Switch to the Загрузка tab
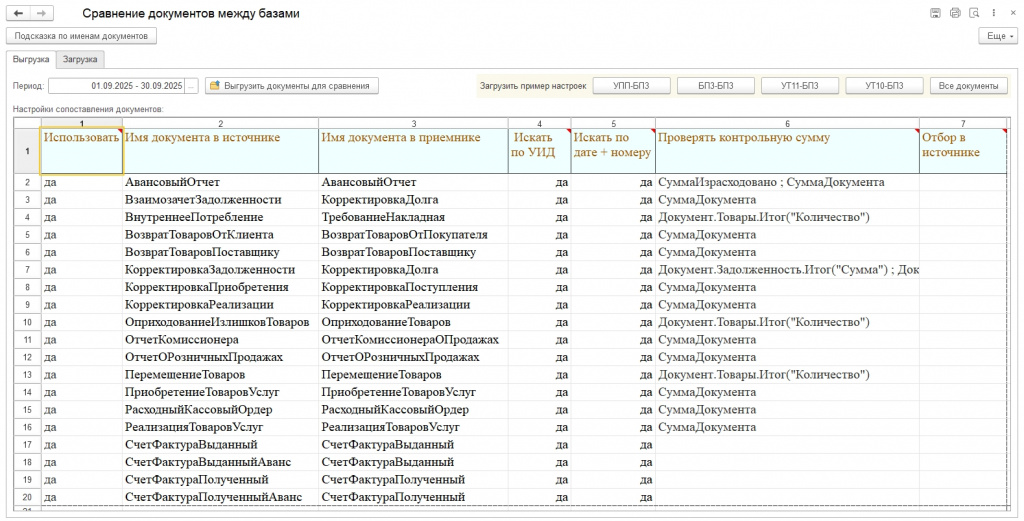This screenshot has width=1024, height=521. tap(80, 60)
